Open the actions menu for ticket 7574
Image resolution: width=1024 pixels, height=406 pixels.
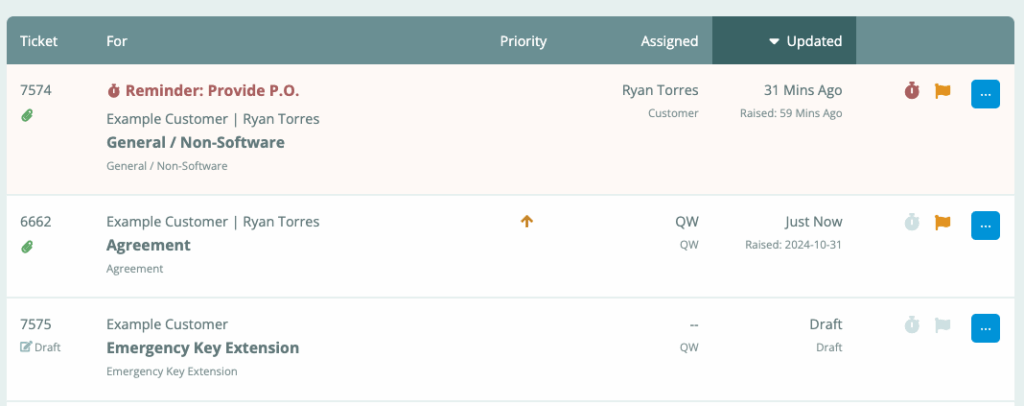[x=985, y=93]
